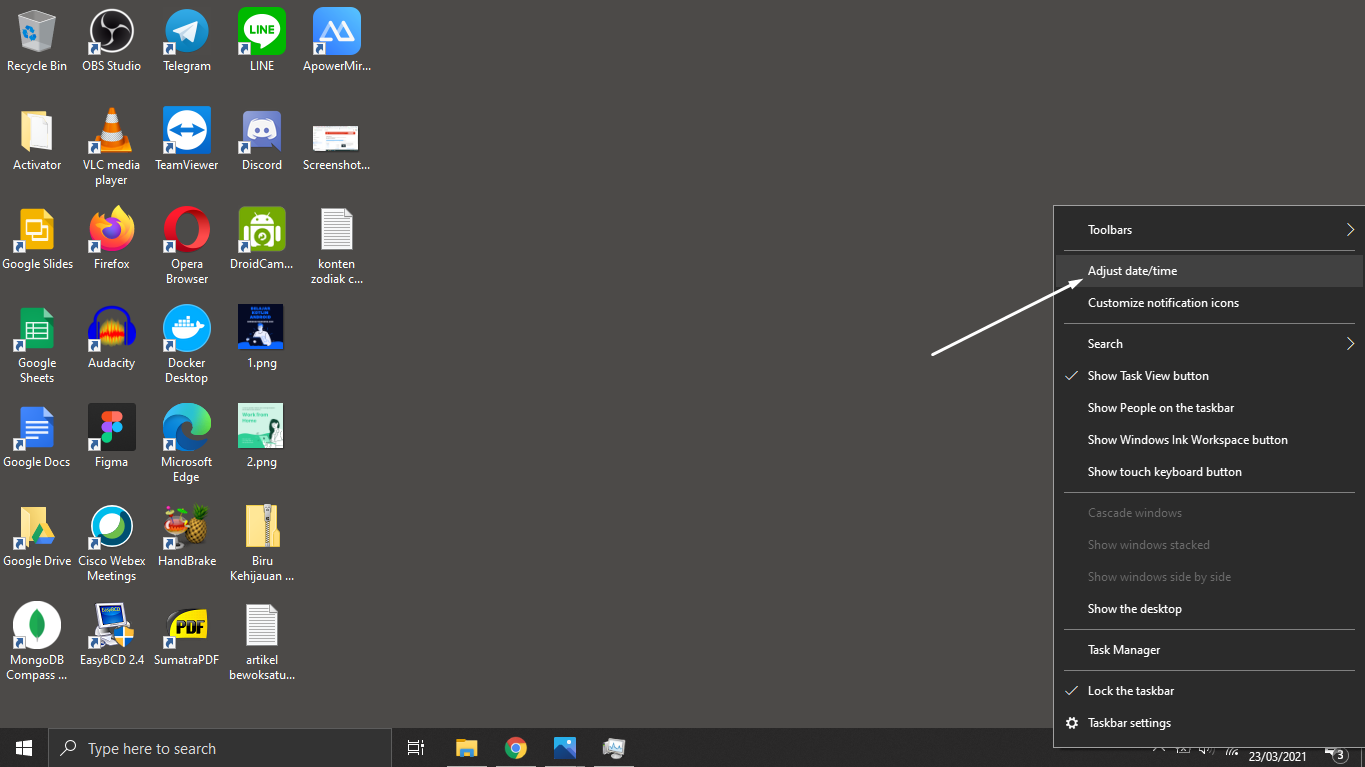
Task: Select the Google Sheets shortcut
Action: coord(37,329)
